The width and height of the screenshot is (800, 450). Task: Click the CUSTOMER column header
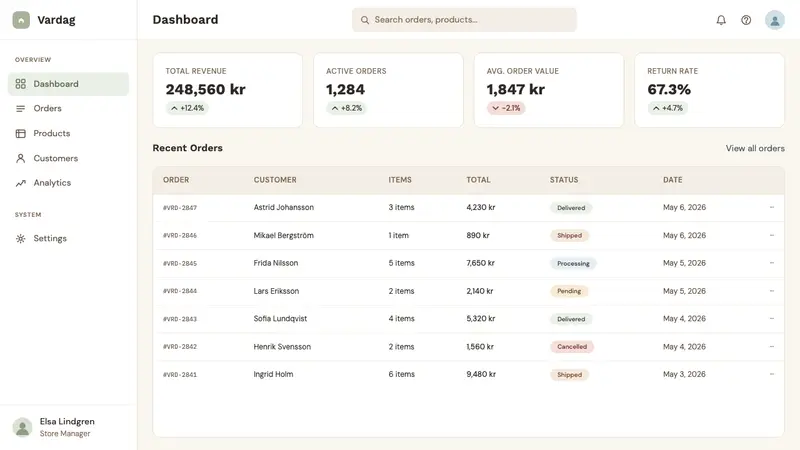275,180
